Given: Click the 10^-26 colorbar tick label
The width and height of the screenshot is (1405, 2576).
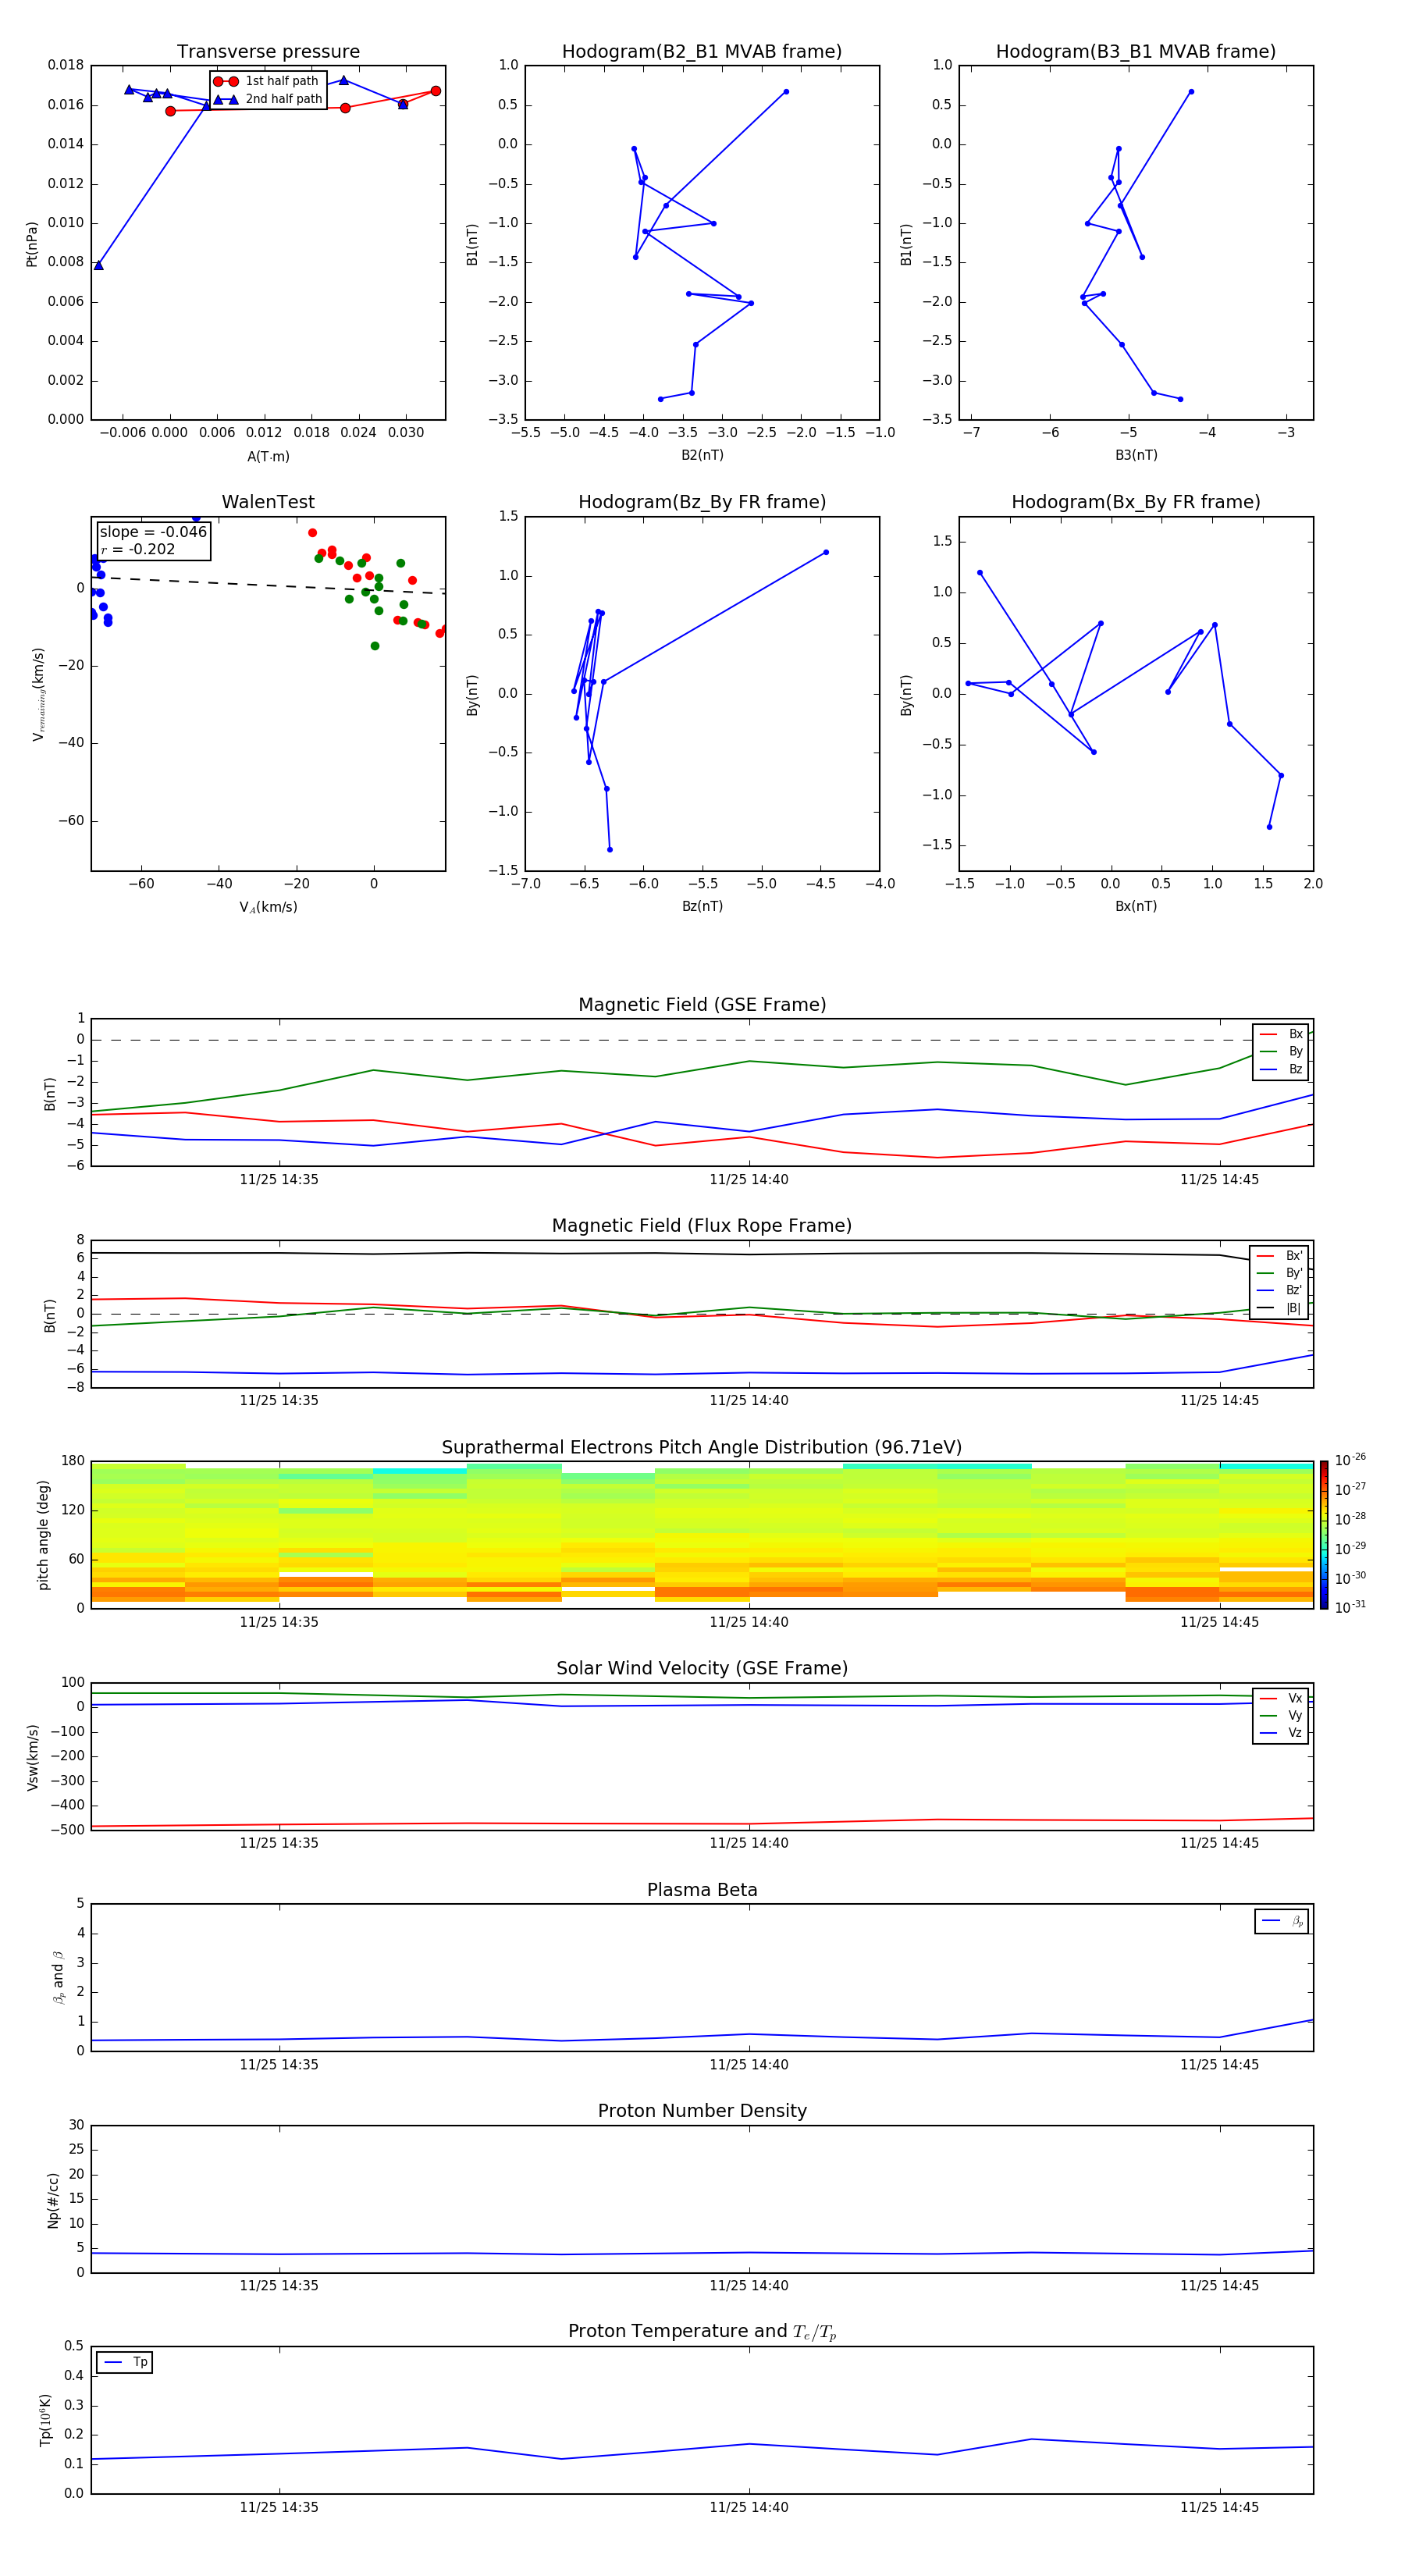Looking at the screenshot, I should click(1350, 1459).
